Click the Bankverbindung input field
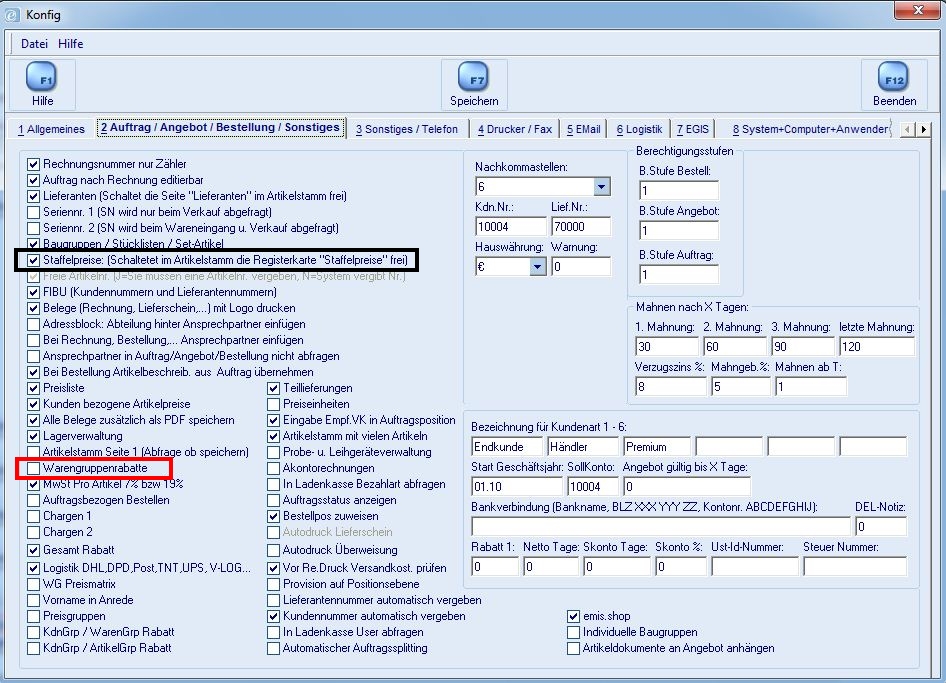This screenshot has width=946, height=683. point(661,526)
